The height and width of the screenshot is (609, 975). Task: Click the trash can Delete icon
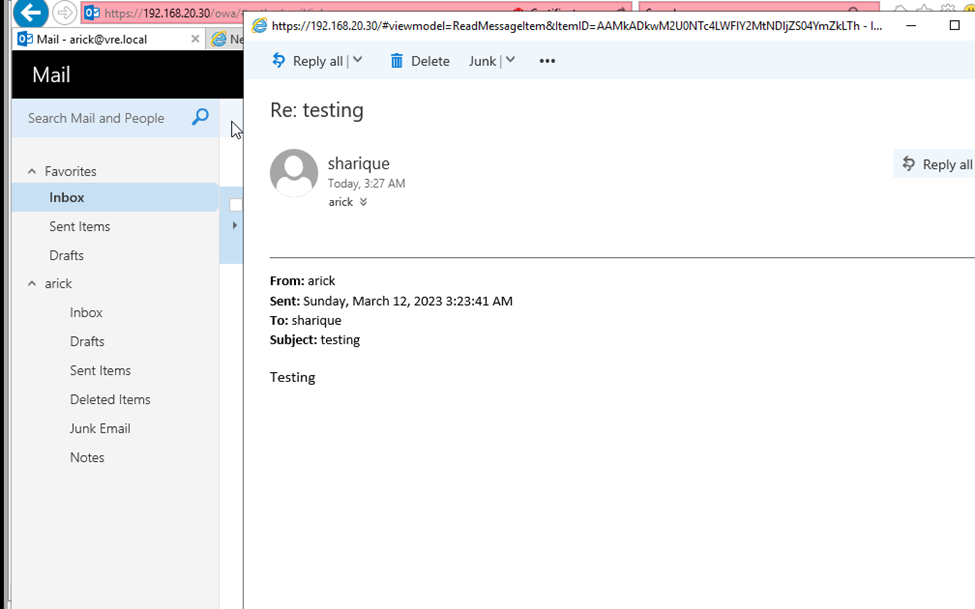397,61
